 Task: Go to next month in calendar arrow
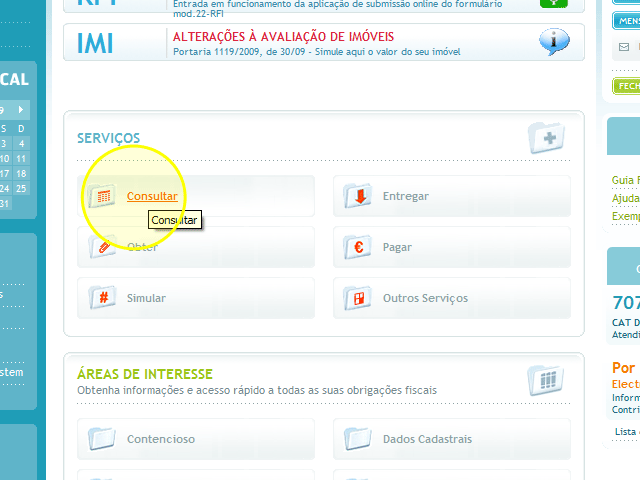click(x=21, y=109)
